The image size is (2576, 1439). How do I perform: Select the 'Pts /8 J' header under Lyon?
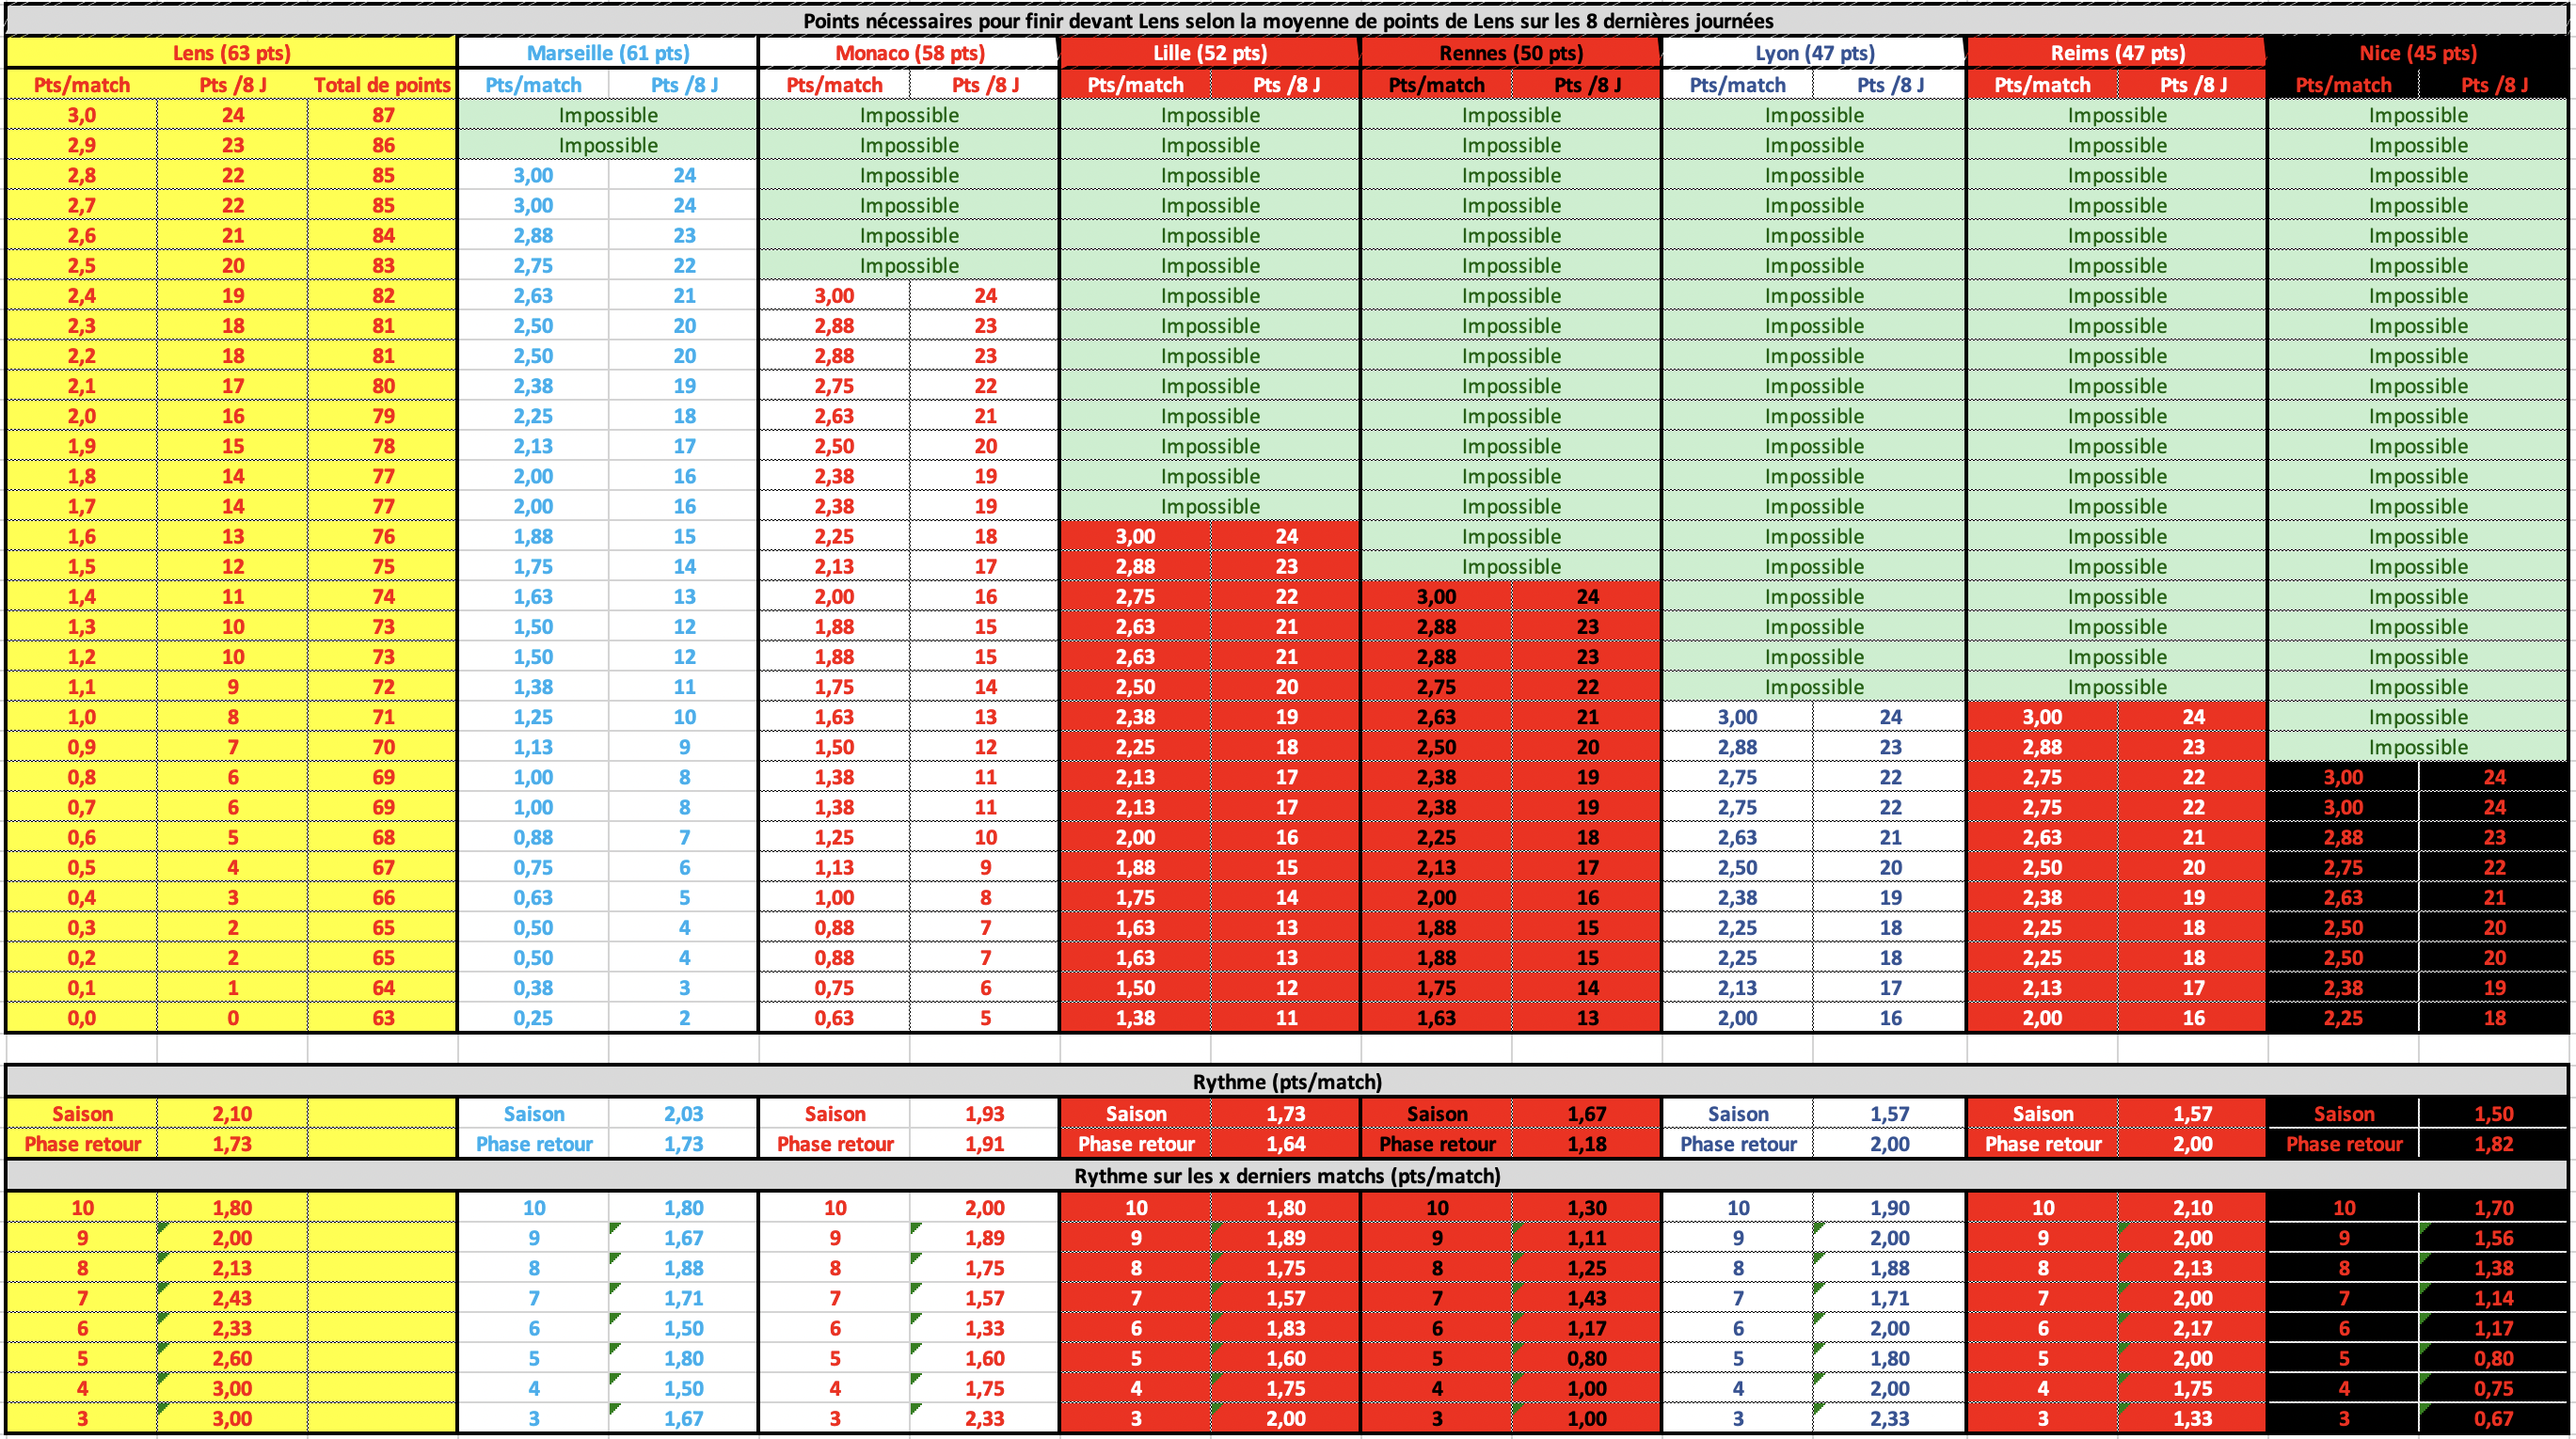1890,85
